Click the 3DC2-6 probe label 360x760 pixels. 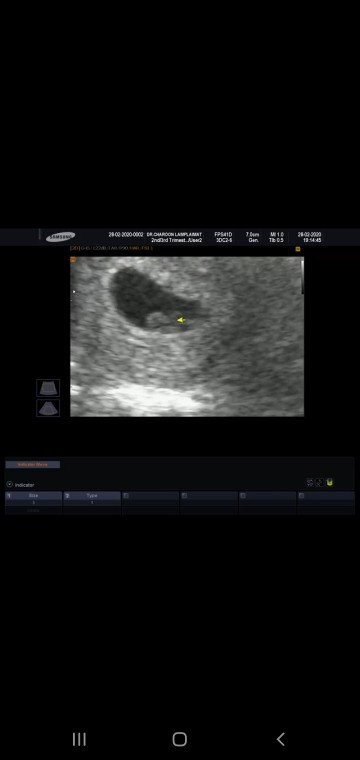pos(224,240)
